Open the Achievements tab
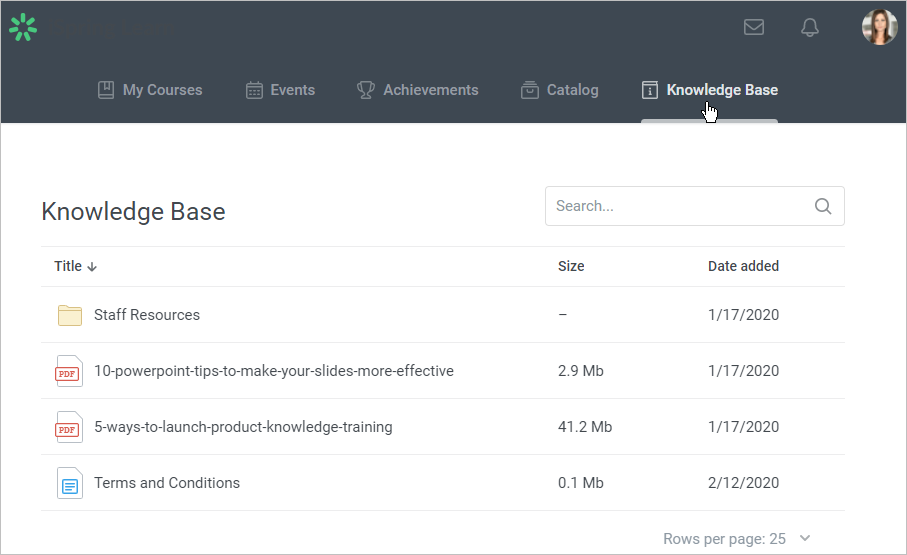 tap(418, 90)
